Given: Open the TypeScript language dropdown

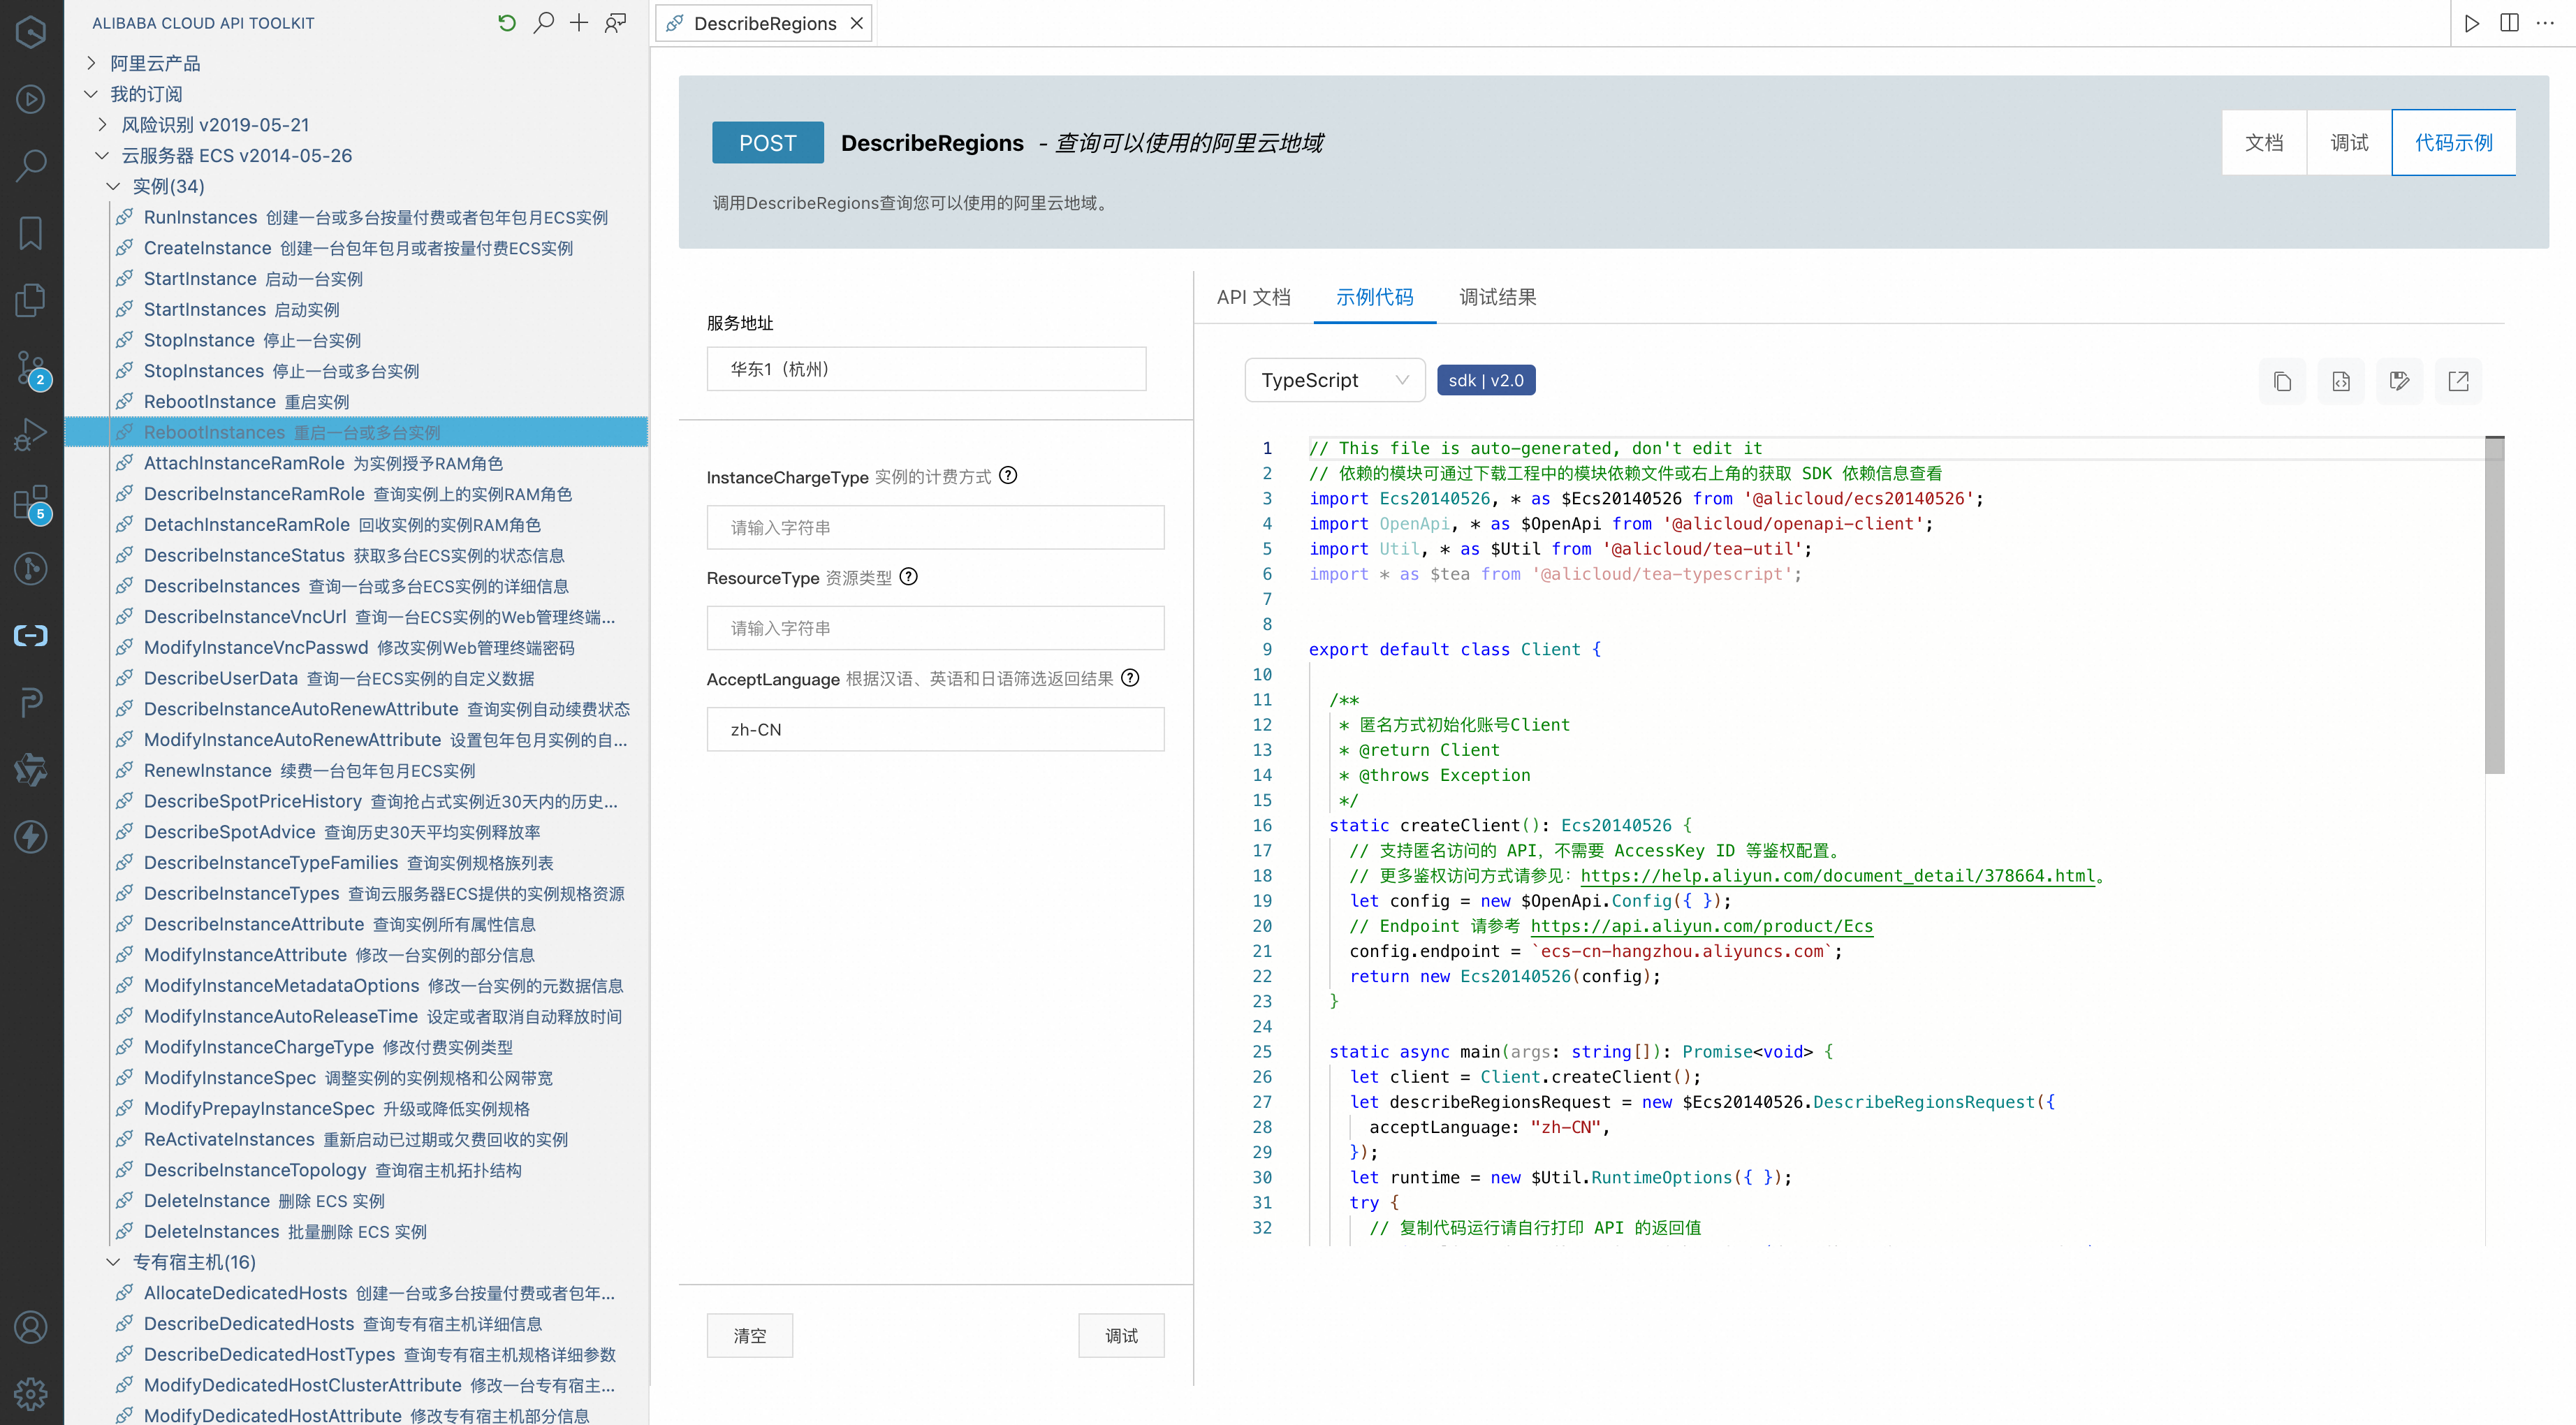Looking at the screenshot, I should pos(1334,380).
